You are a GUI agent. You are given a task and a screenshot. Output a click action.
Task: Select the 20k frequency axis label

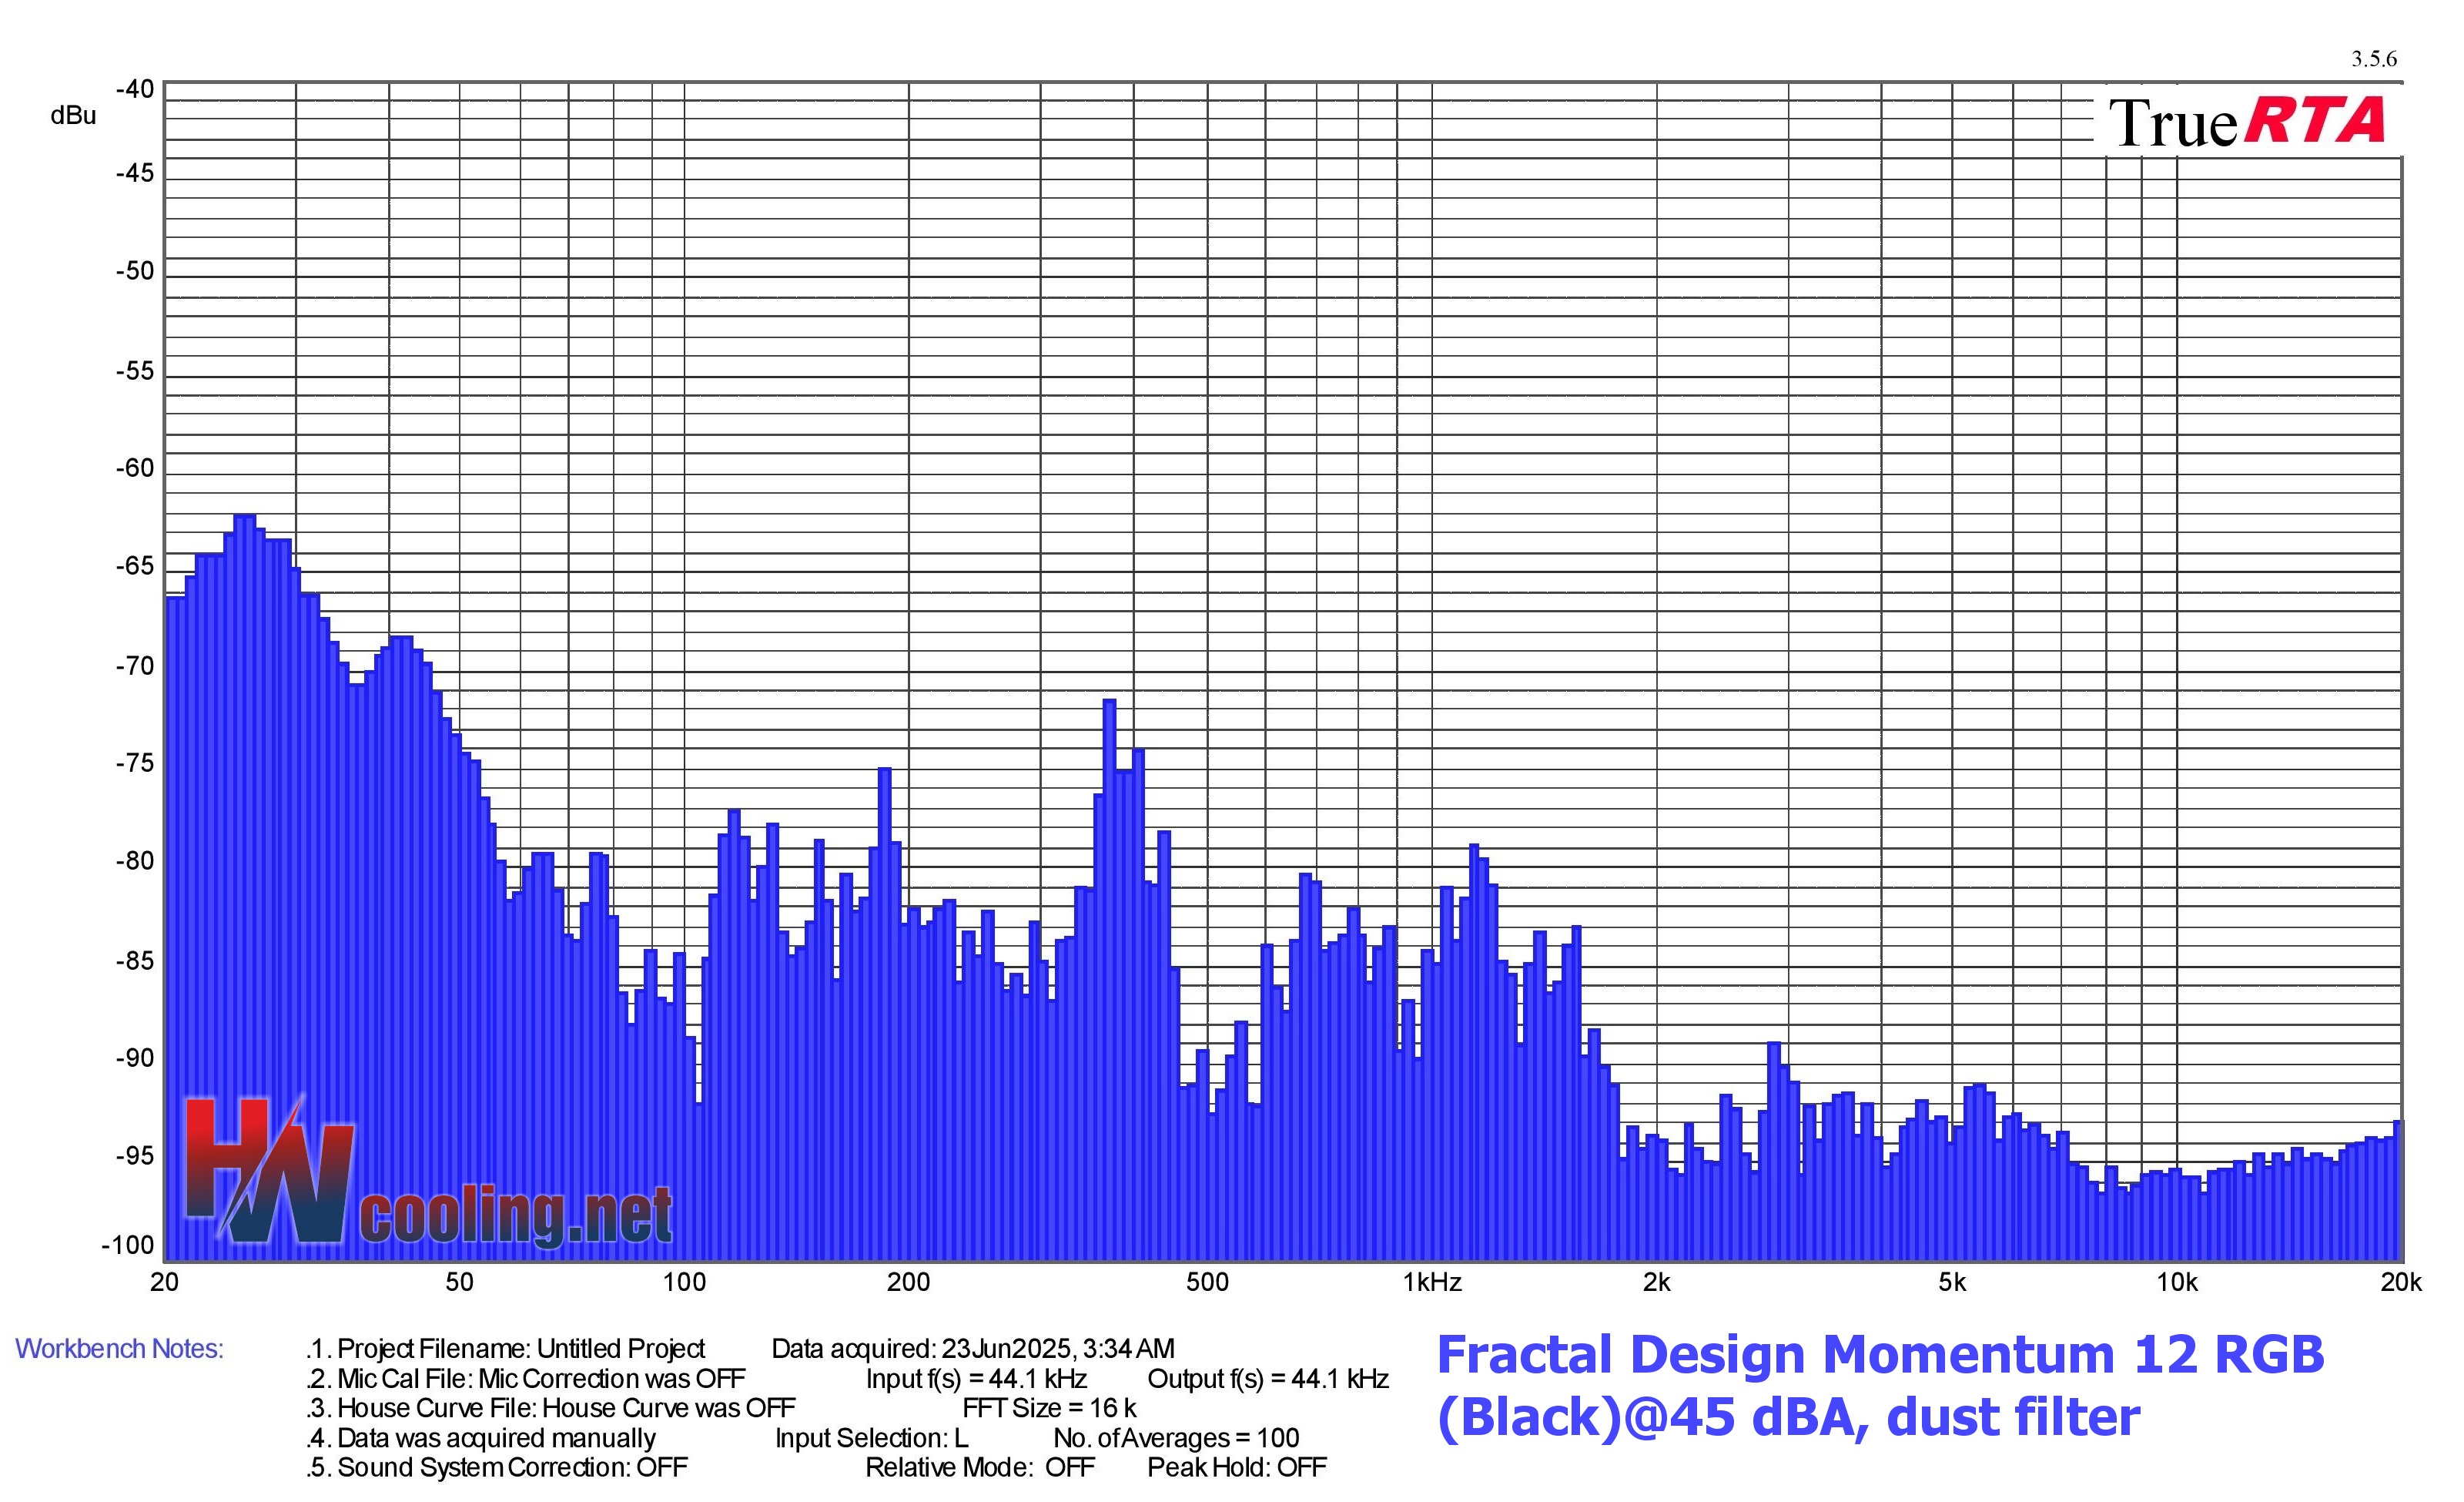(x=2401, y=1282)
